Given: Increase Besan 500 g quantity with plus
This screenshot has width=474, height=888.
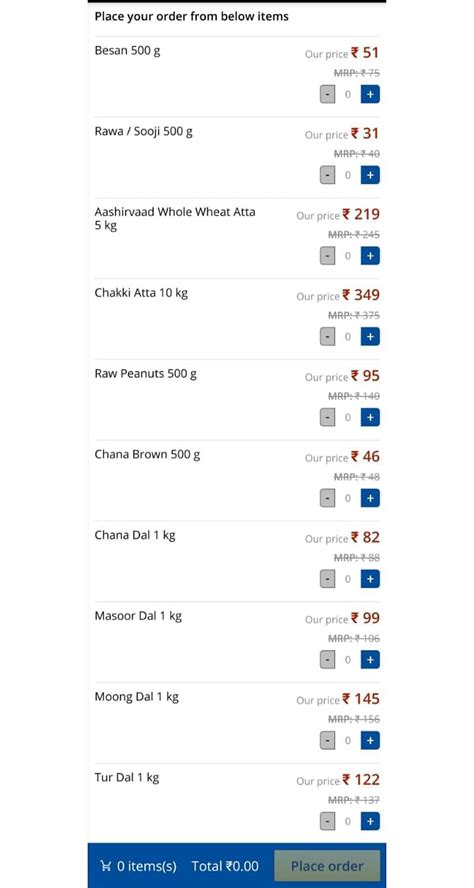Looking at the screenshot, I should tap(370, 95).
